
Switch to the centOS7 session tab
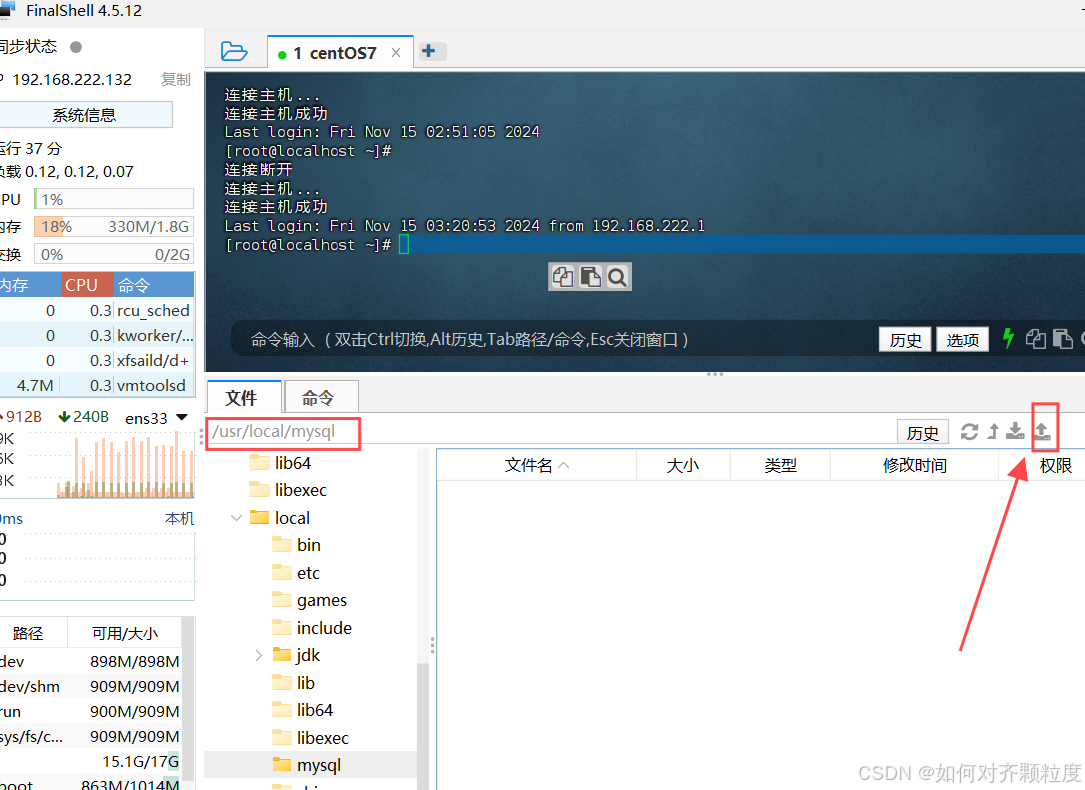pyautogui.click(x=335, y=53)
